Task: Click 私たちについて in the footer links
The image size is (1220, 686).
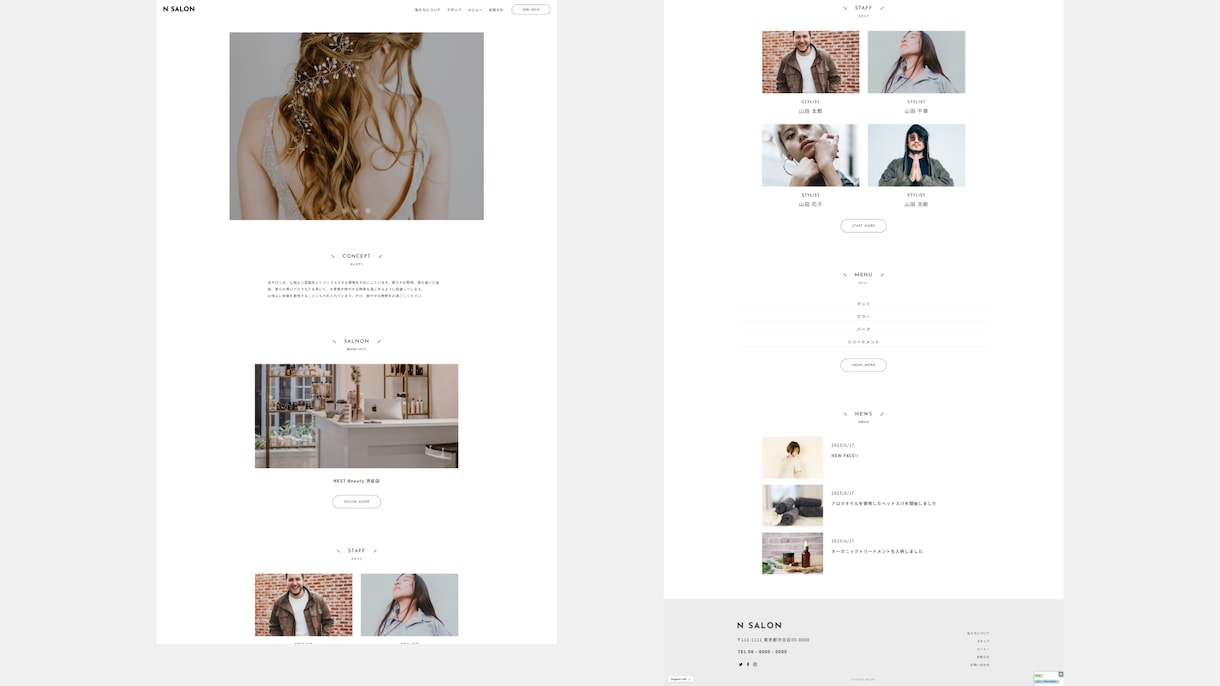Action: [978, 633]
